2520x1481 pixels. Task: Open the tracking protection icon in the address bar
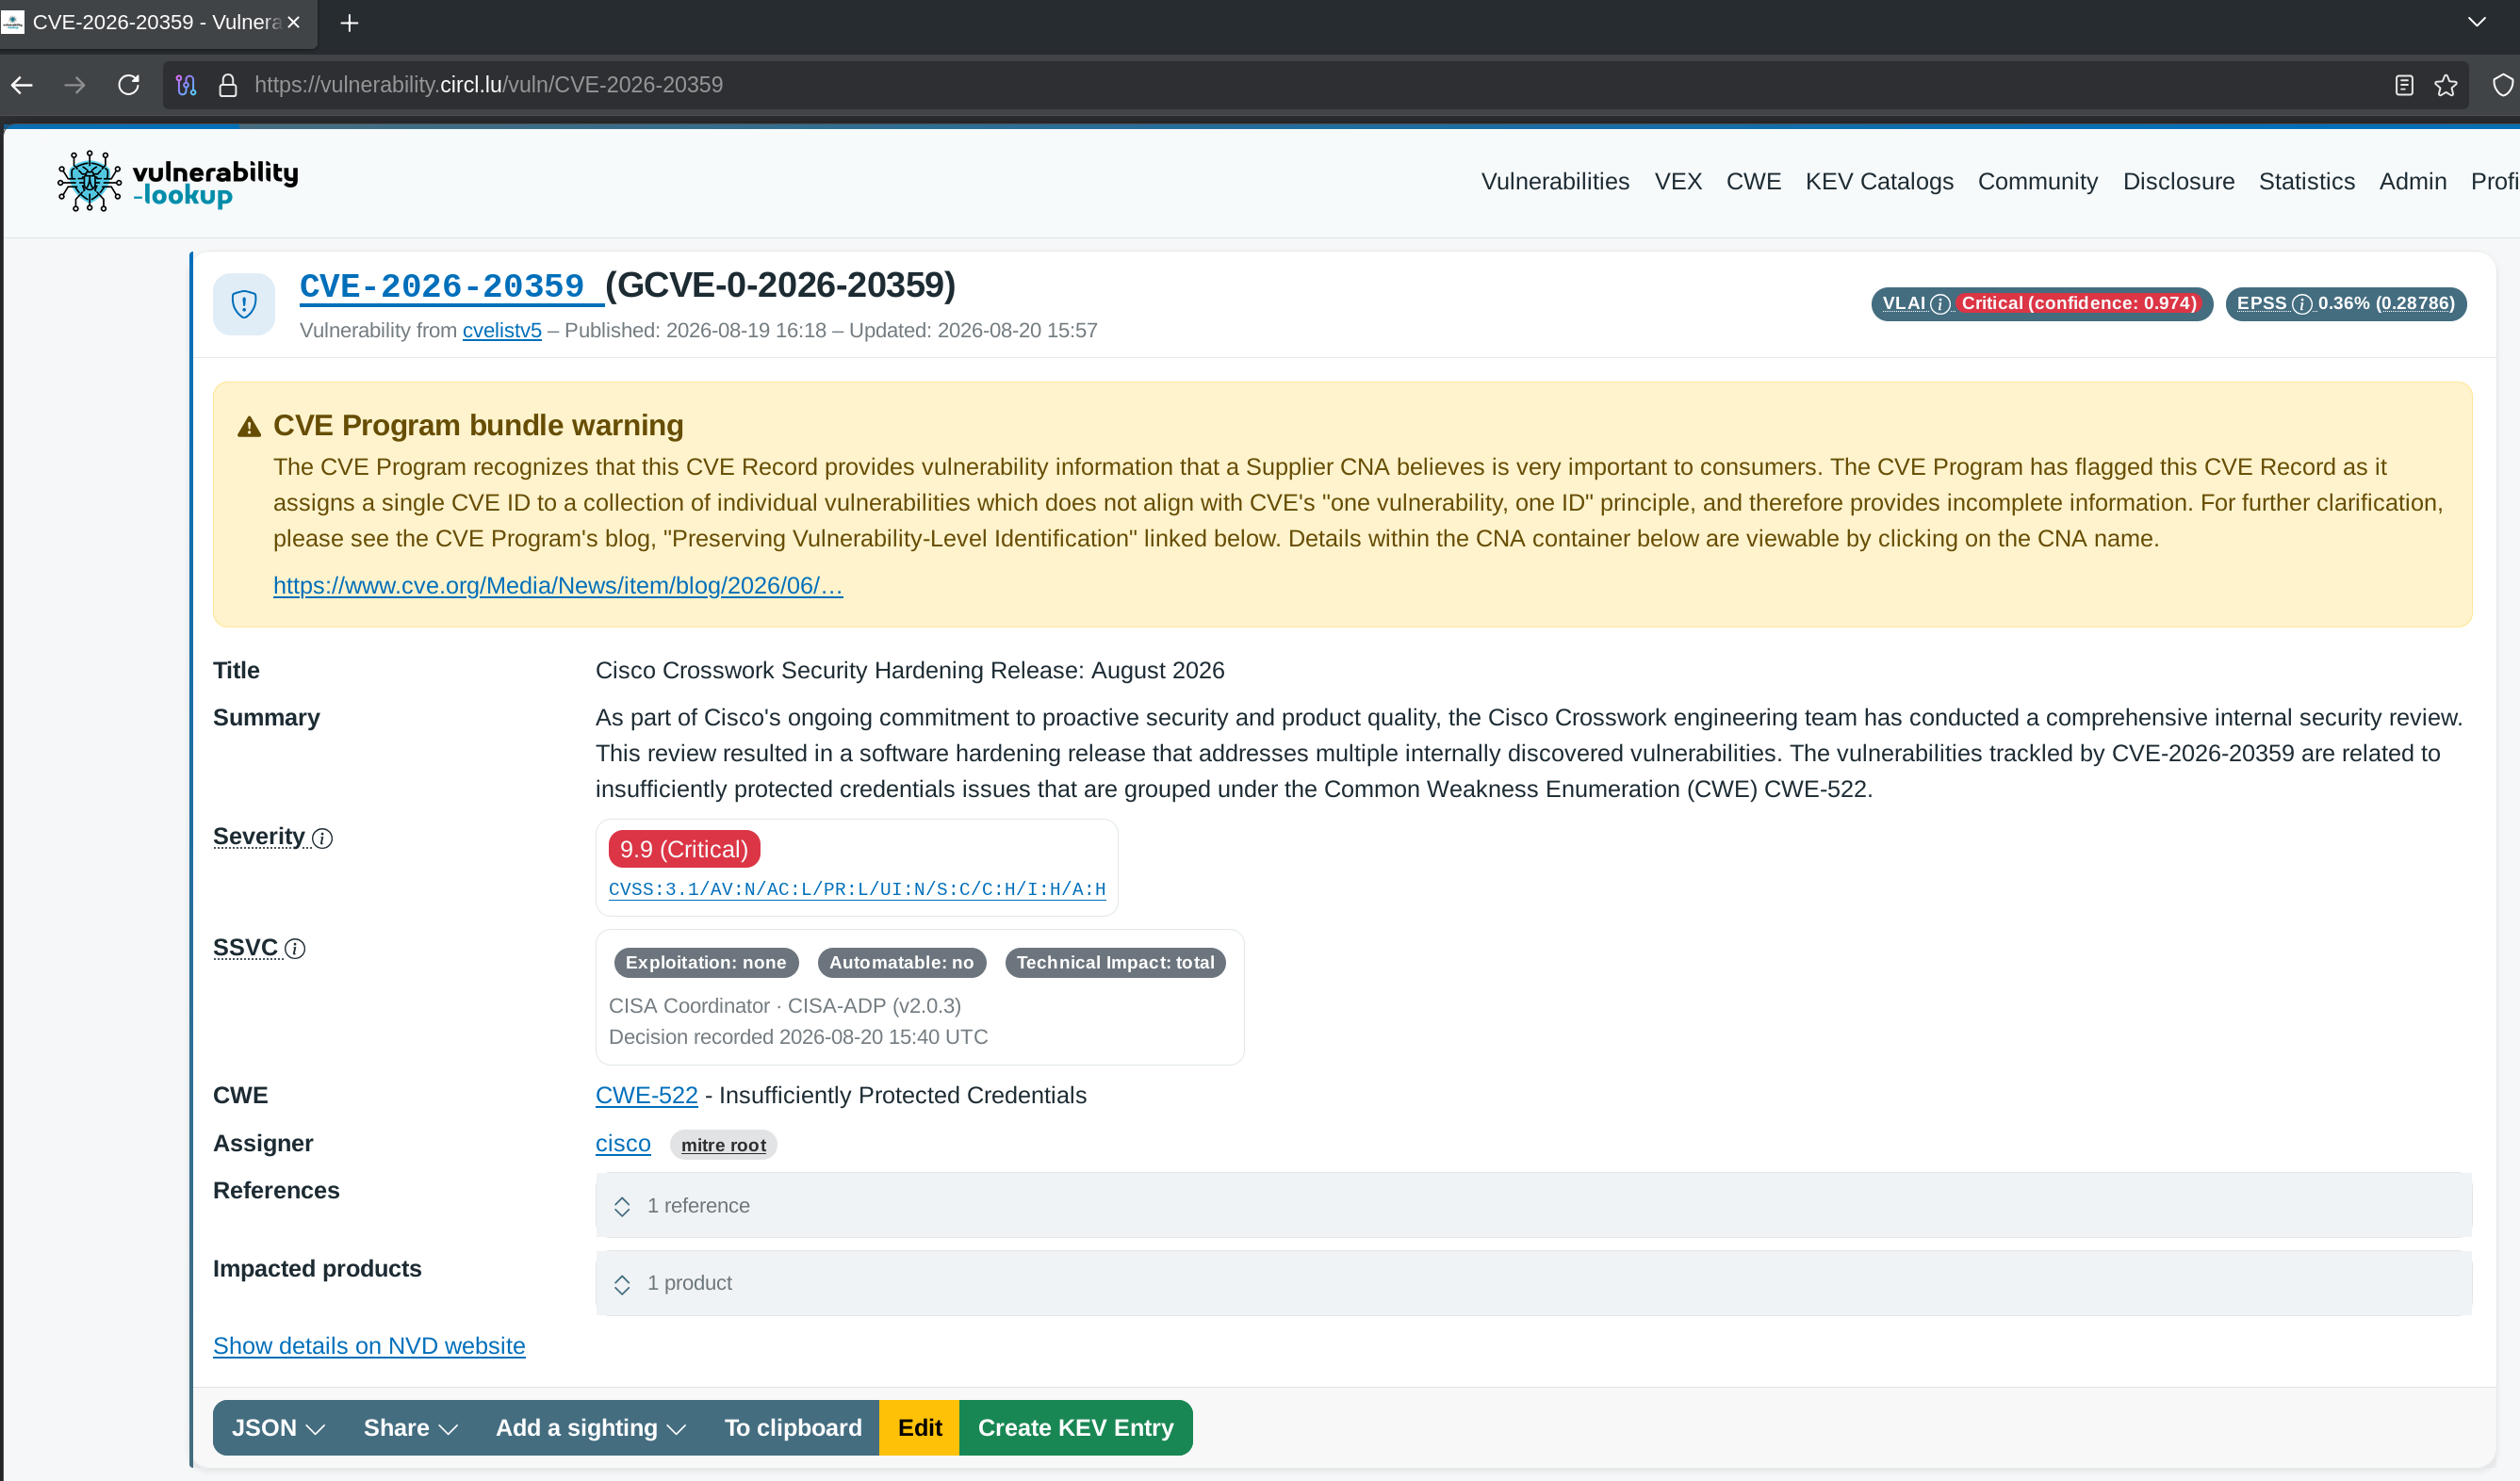186,85
